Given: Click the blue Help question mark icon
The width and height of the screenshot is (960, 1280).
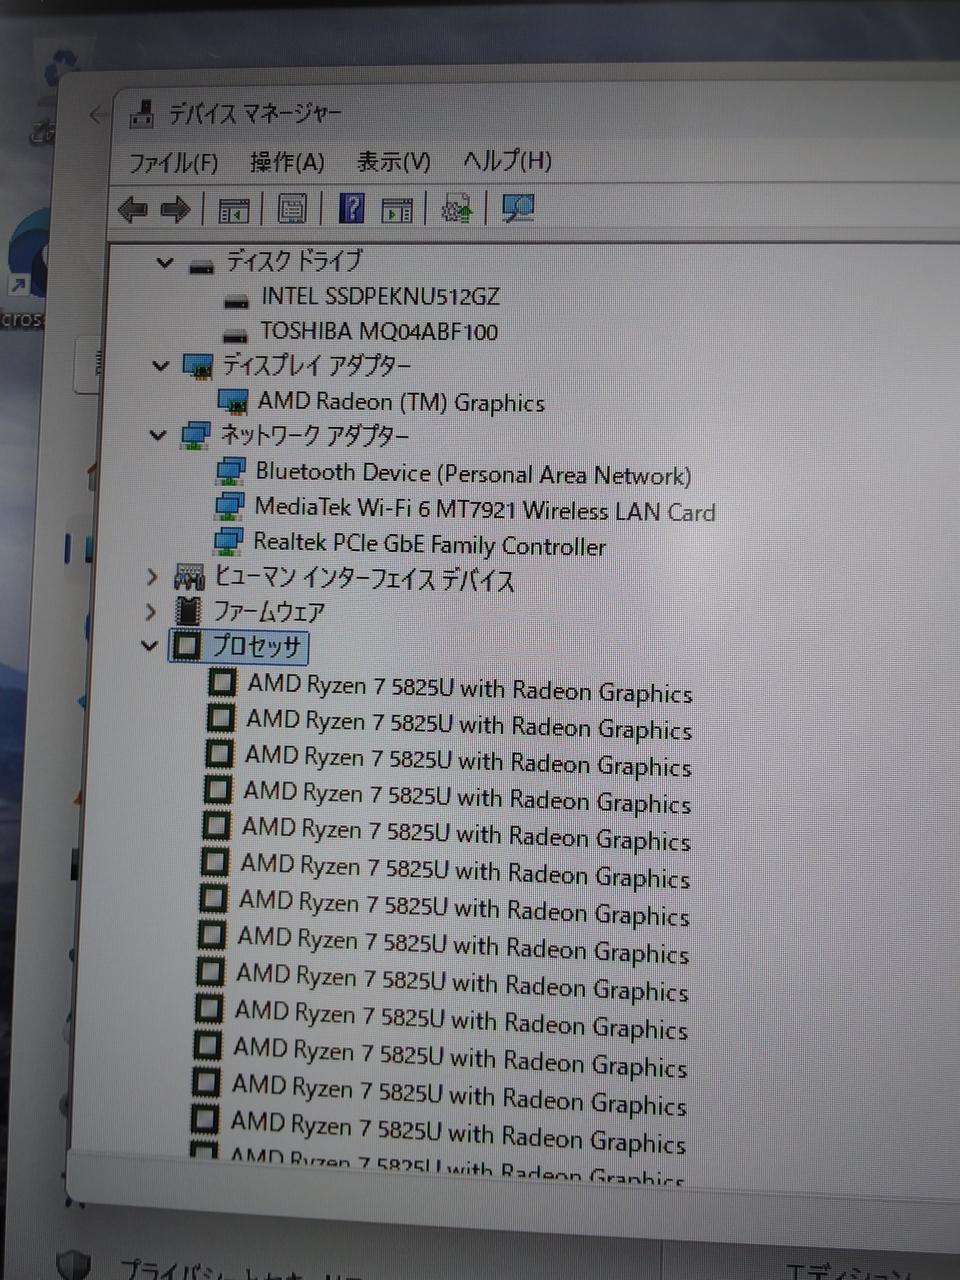Looking at the screenshot, I should [351, 208].
